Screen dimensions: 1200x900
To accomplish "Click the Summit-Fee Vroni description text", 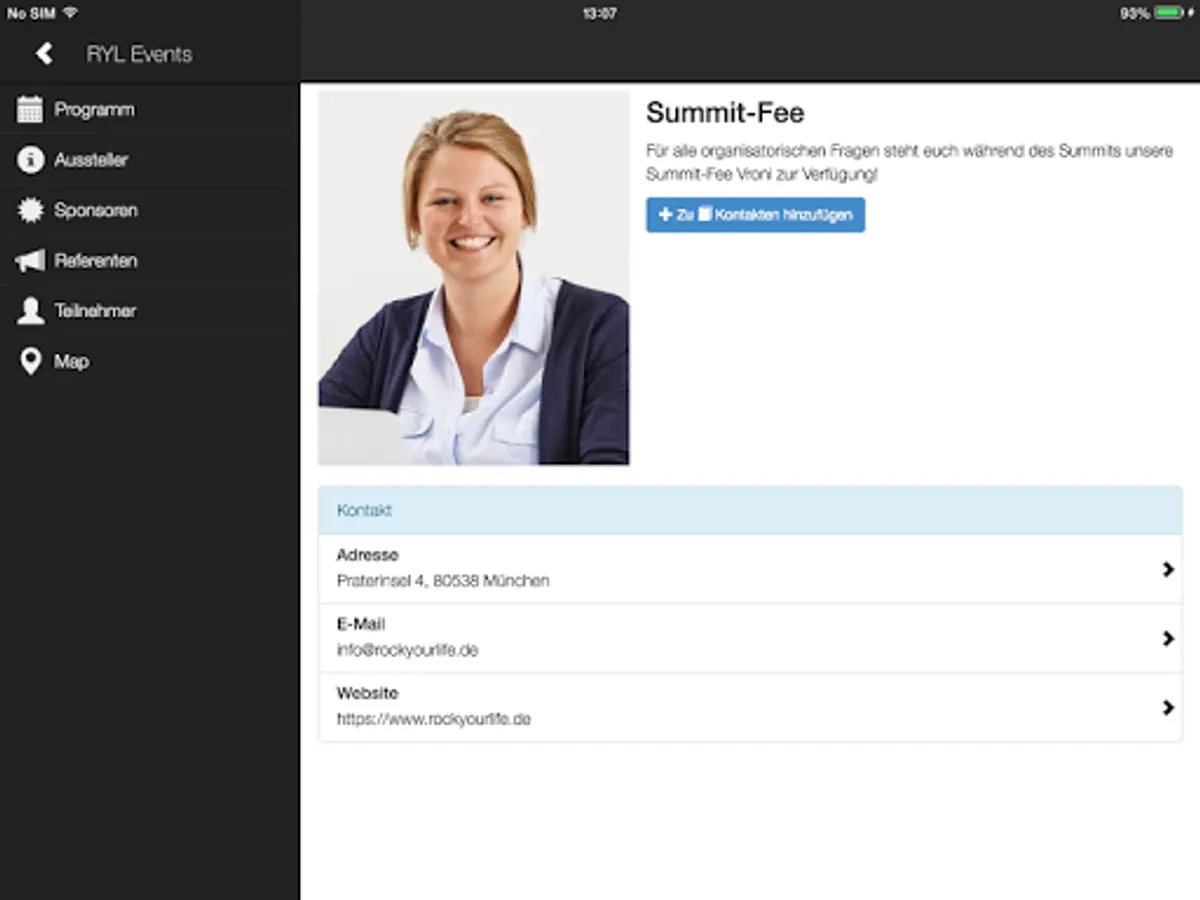I will pos(909,163).
